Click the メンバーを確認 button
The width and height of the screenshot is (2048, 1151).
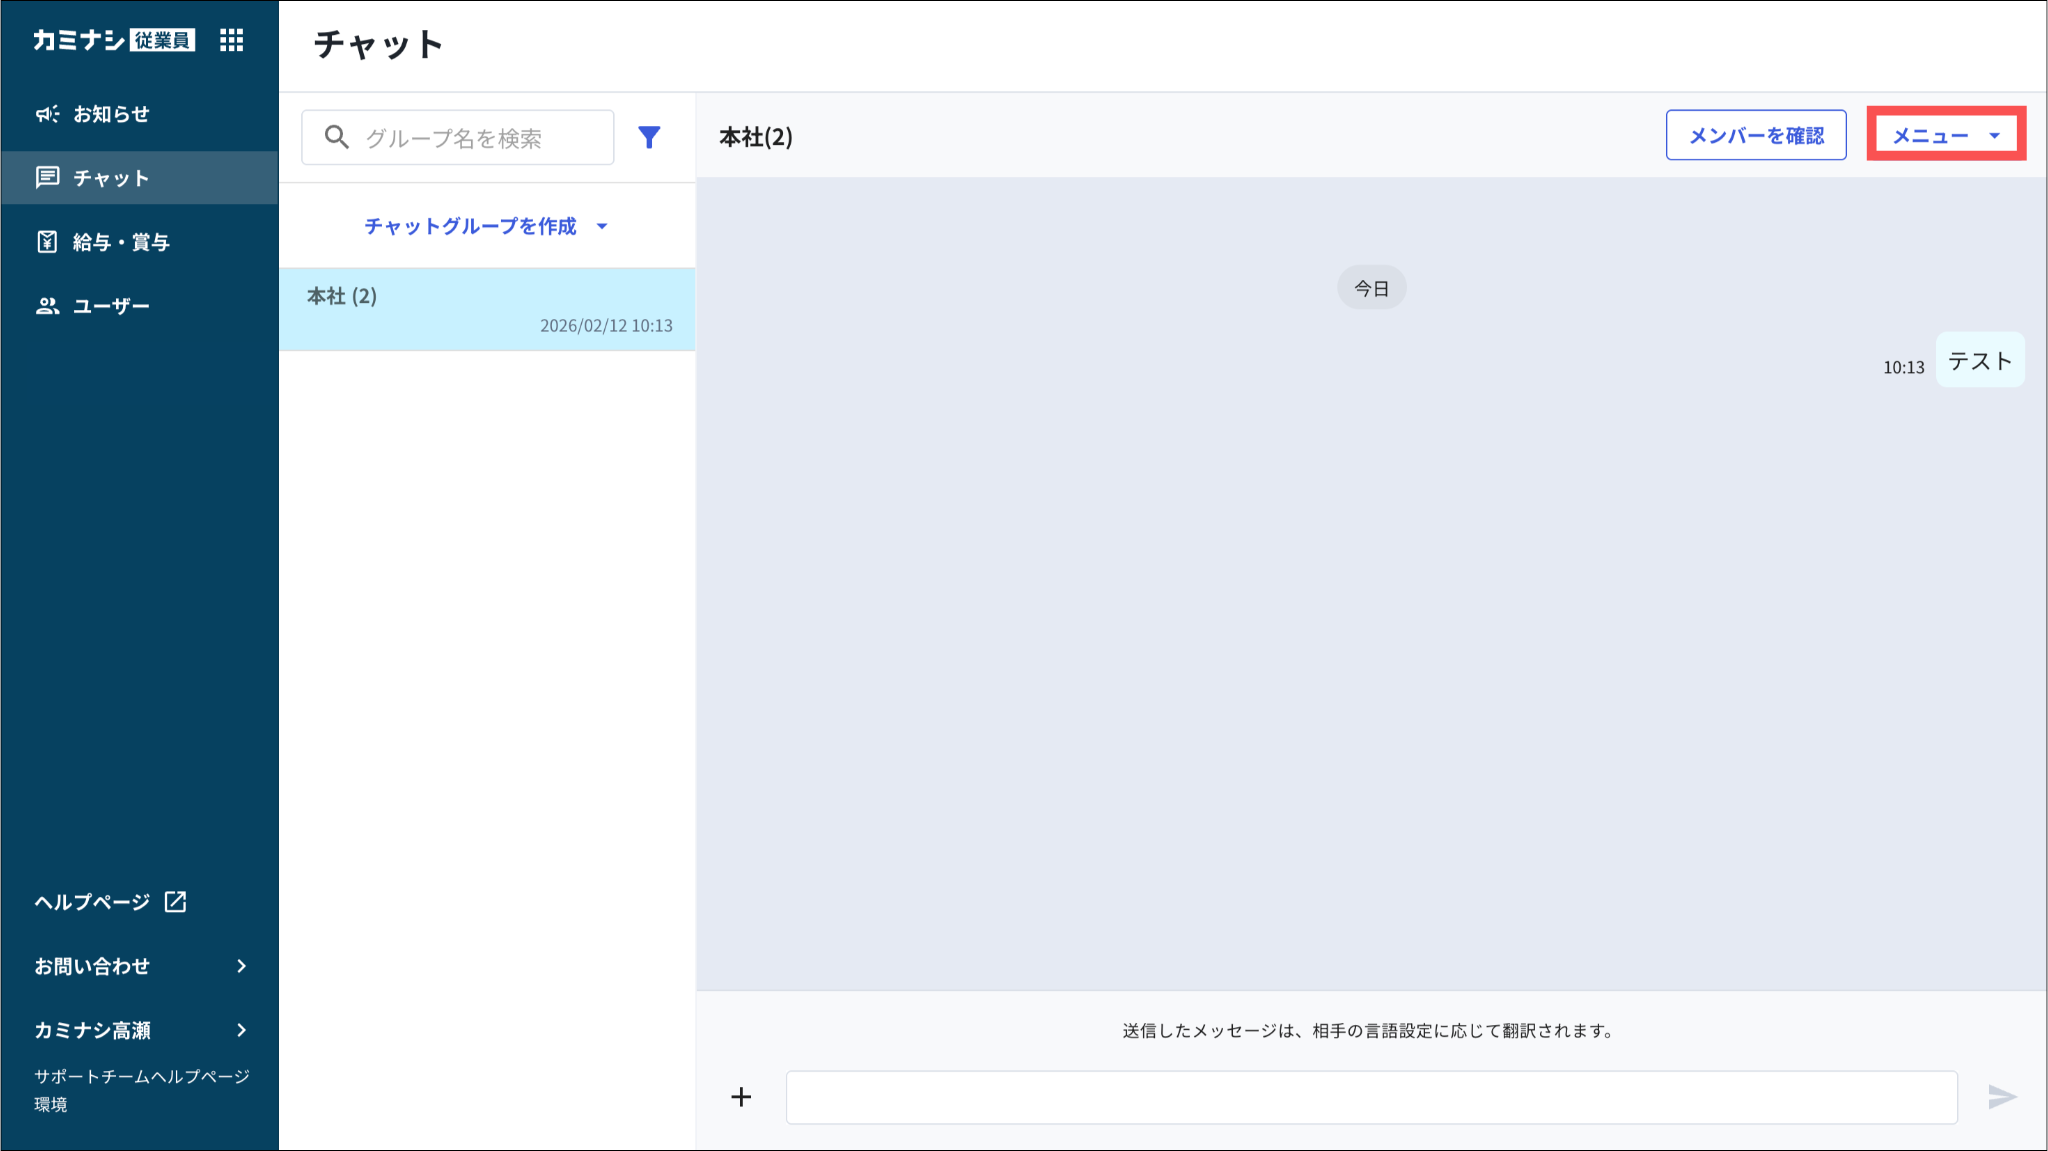click(1755, 135)
